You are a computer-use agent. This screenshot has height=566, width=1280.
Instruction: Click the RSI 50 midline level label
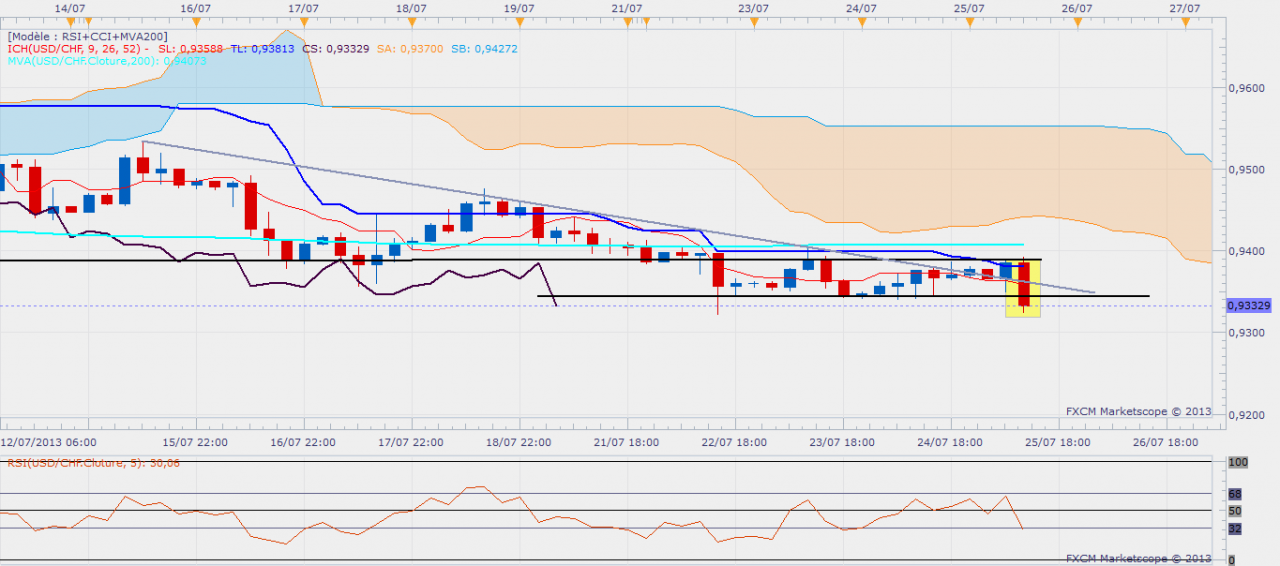point(1234,511)
